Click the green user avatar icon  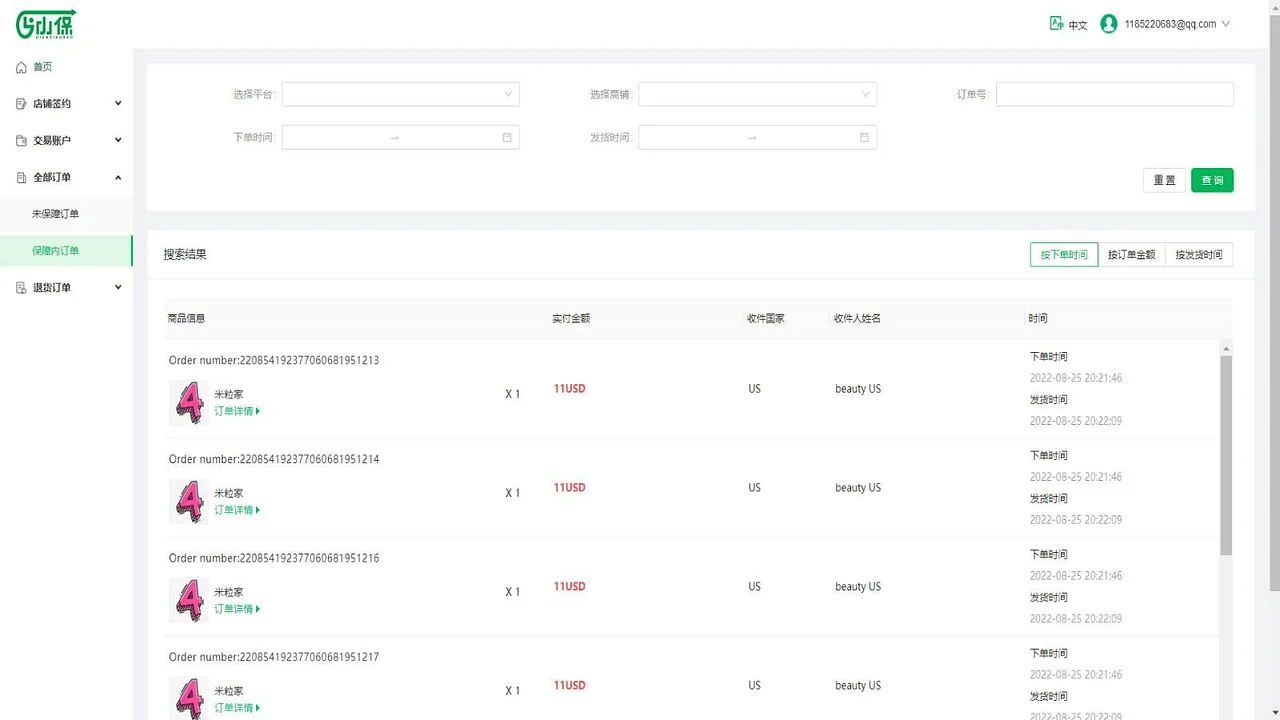1108,23
